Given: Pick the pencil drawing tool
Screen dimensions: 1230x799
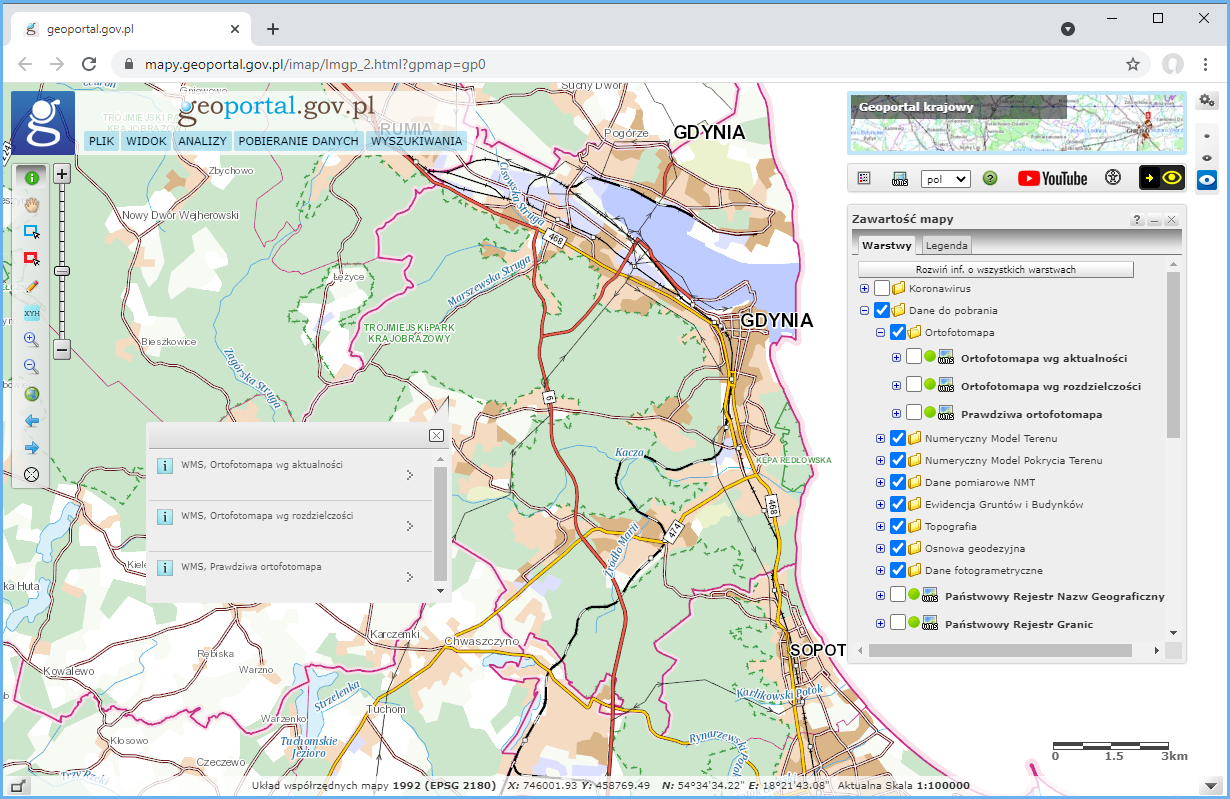Looking at the screenshot, I should tap(31, 285).
